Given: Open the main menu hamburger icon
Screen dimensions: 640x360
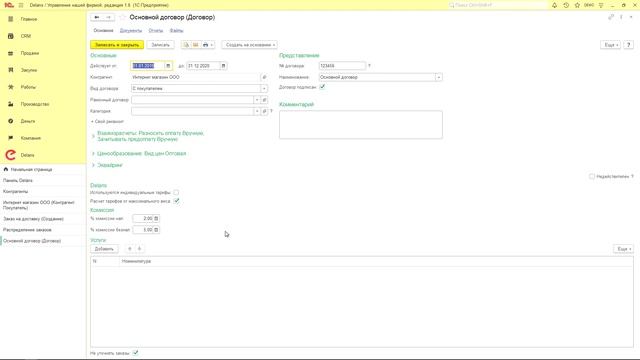Looking at the screenshot, I should (x=21, y=5).
